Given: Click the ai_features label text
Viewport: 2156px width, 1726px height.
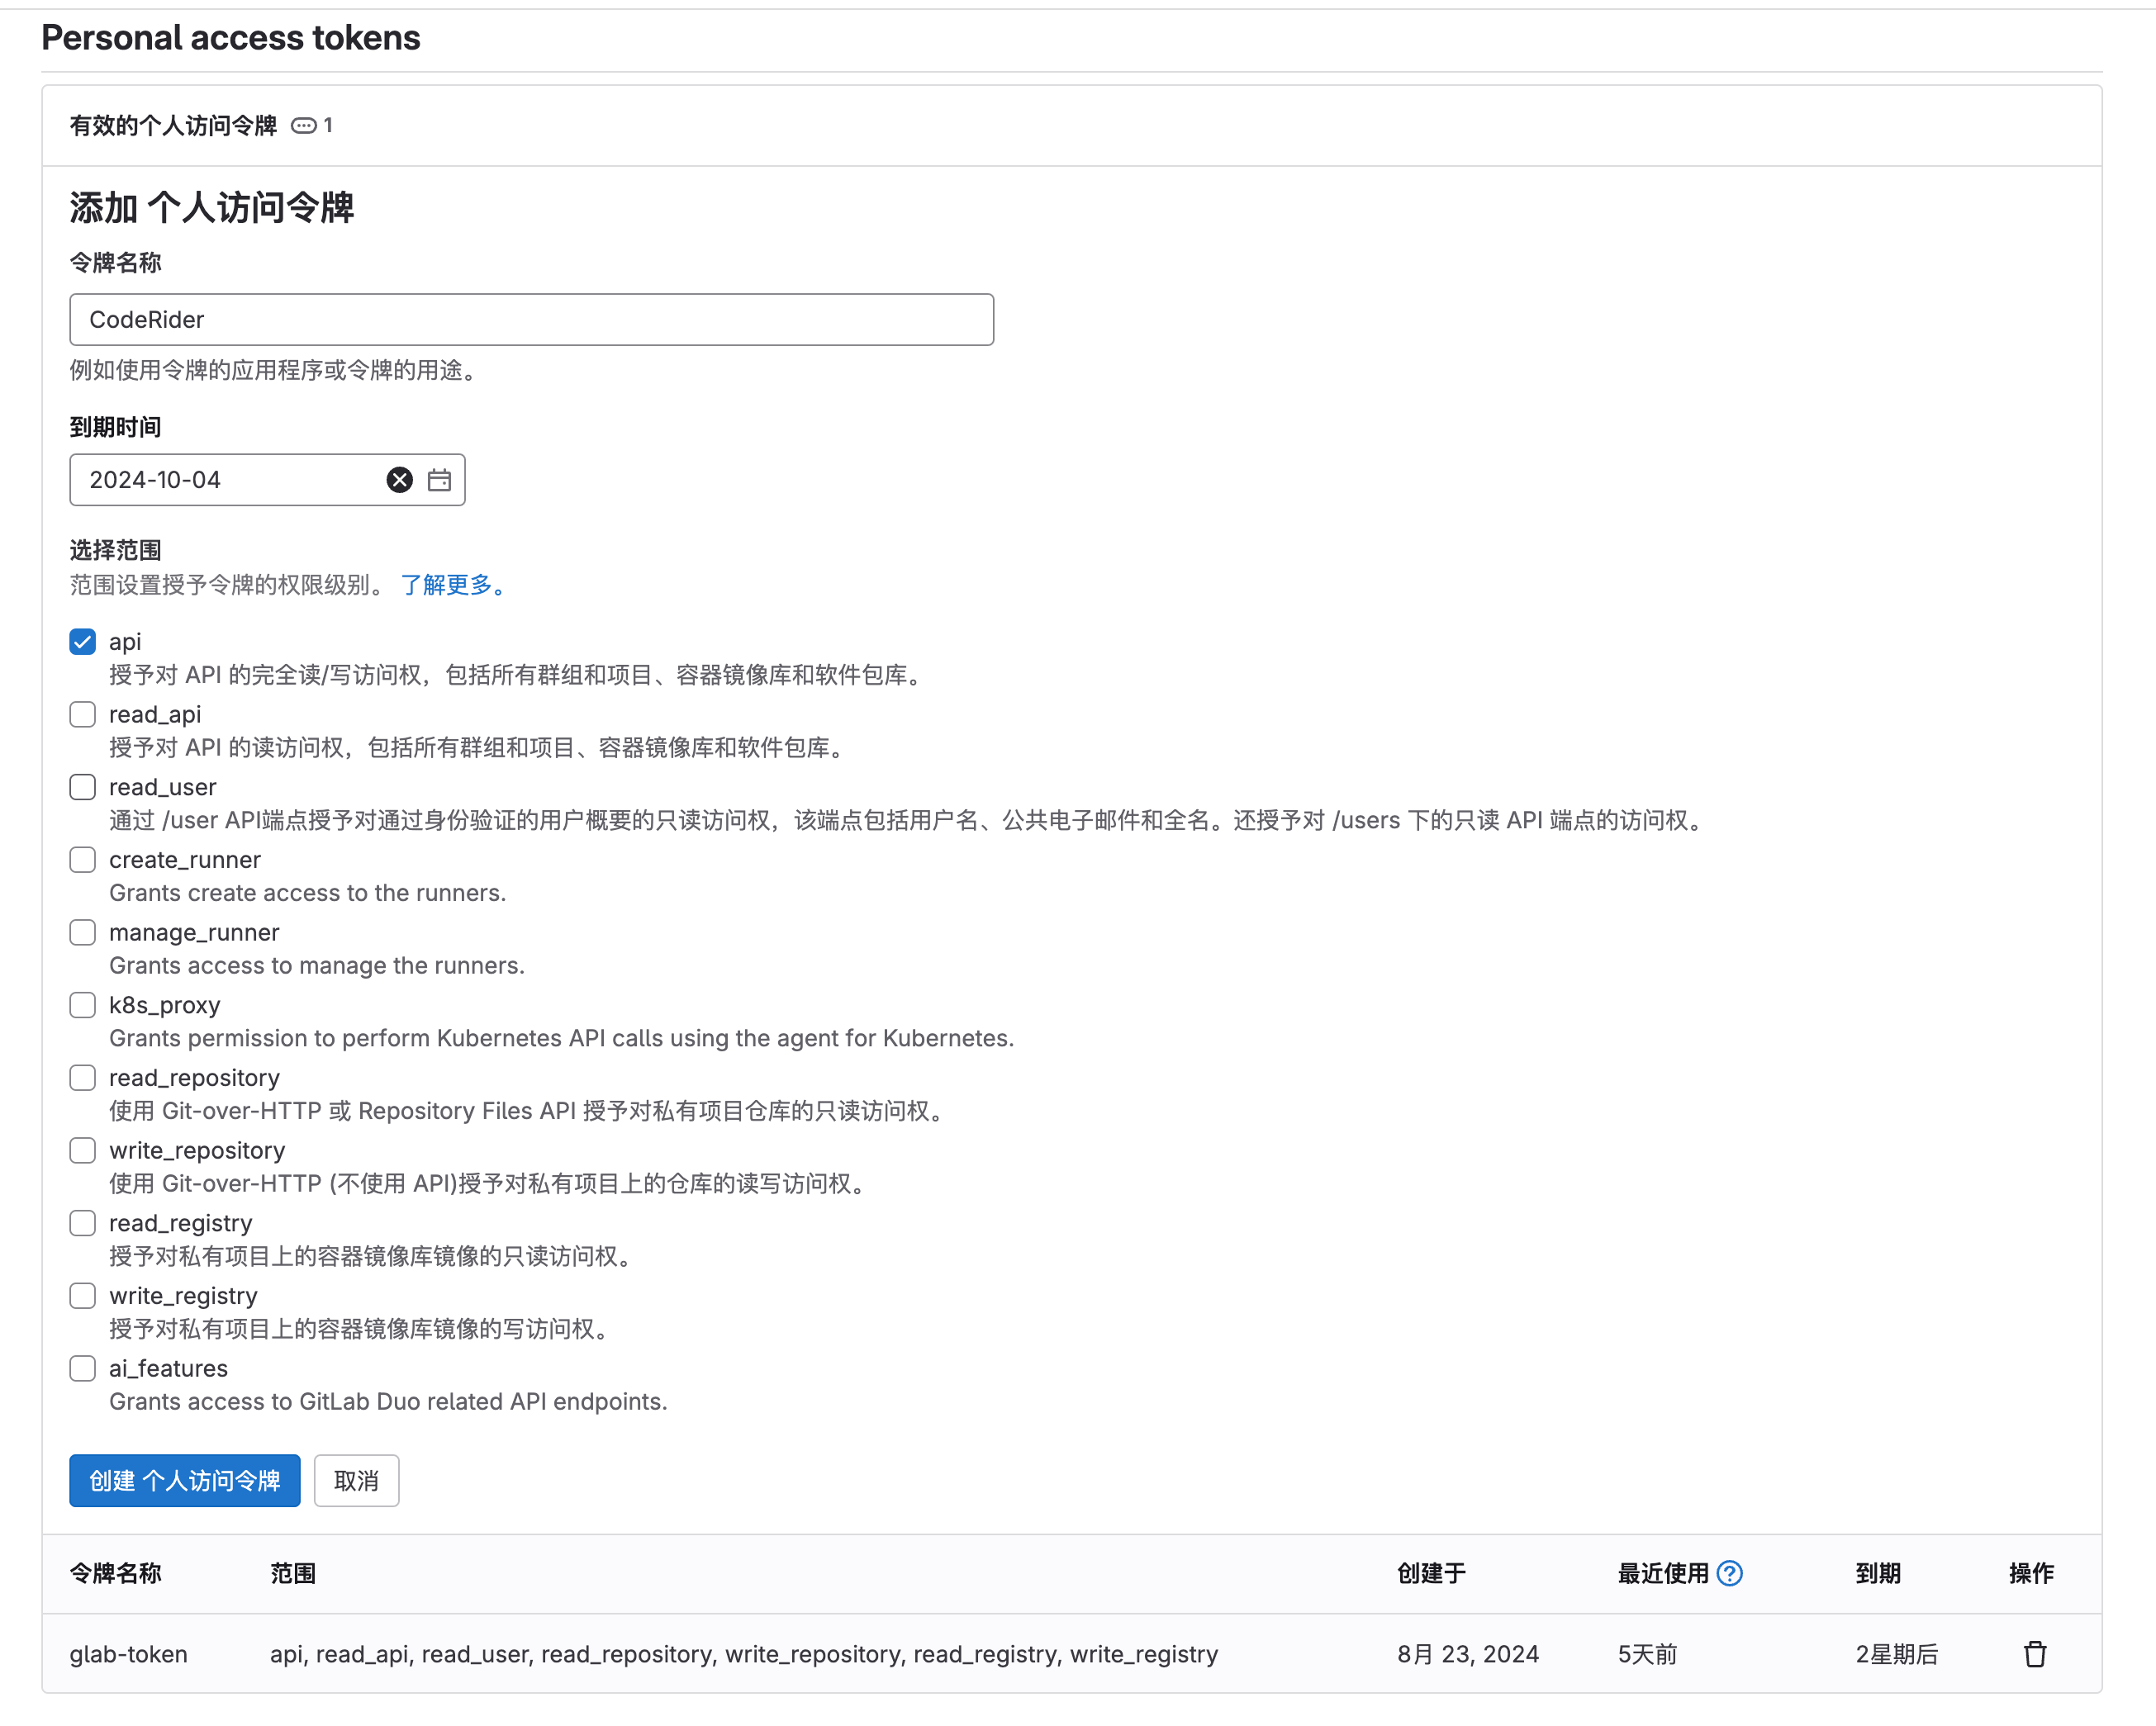Looking at the screenshot, I should click(x=168, y=1368).
